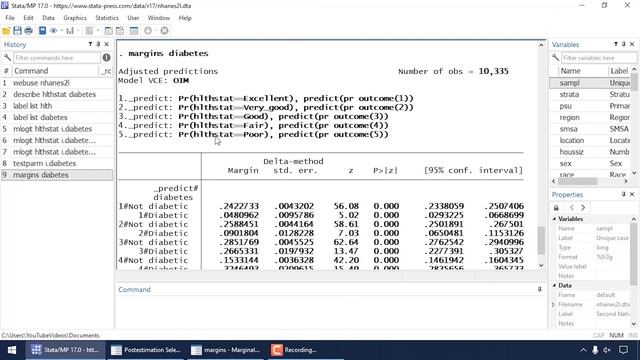640x360 pixels.
Task: Click the wrench icon in History panel
Action: 7,58
